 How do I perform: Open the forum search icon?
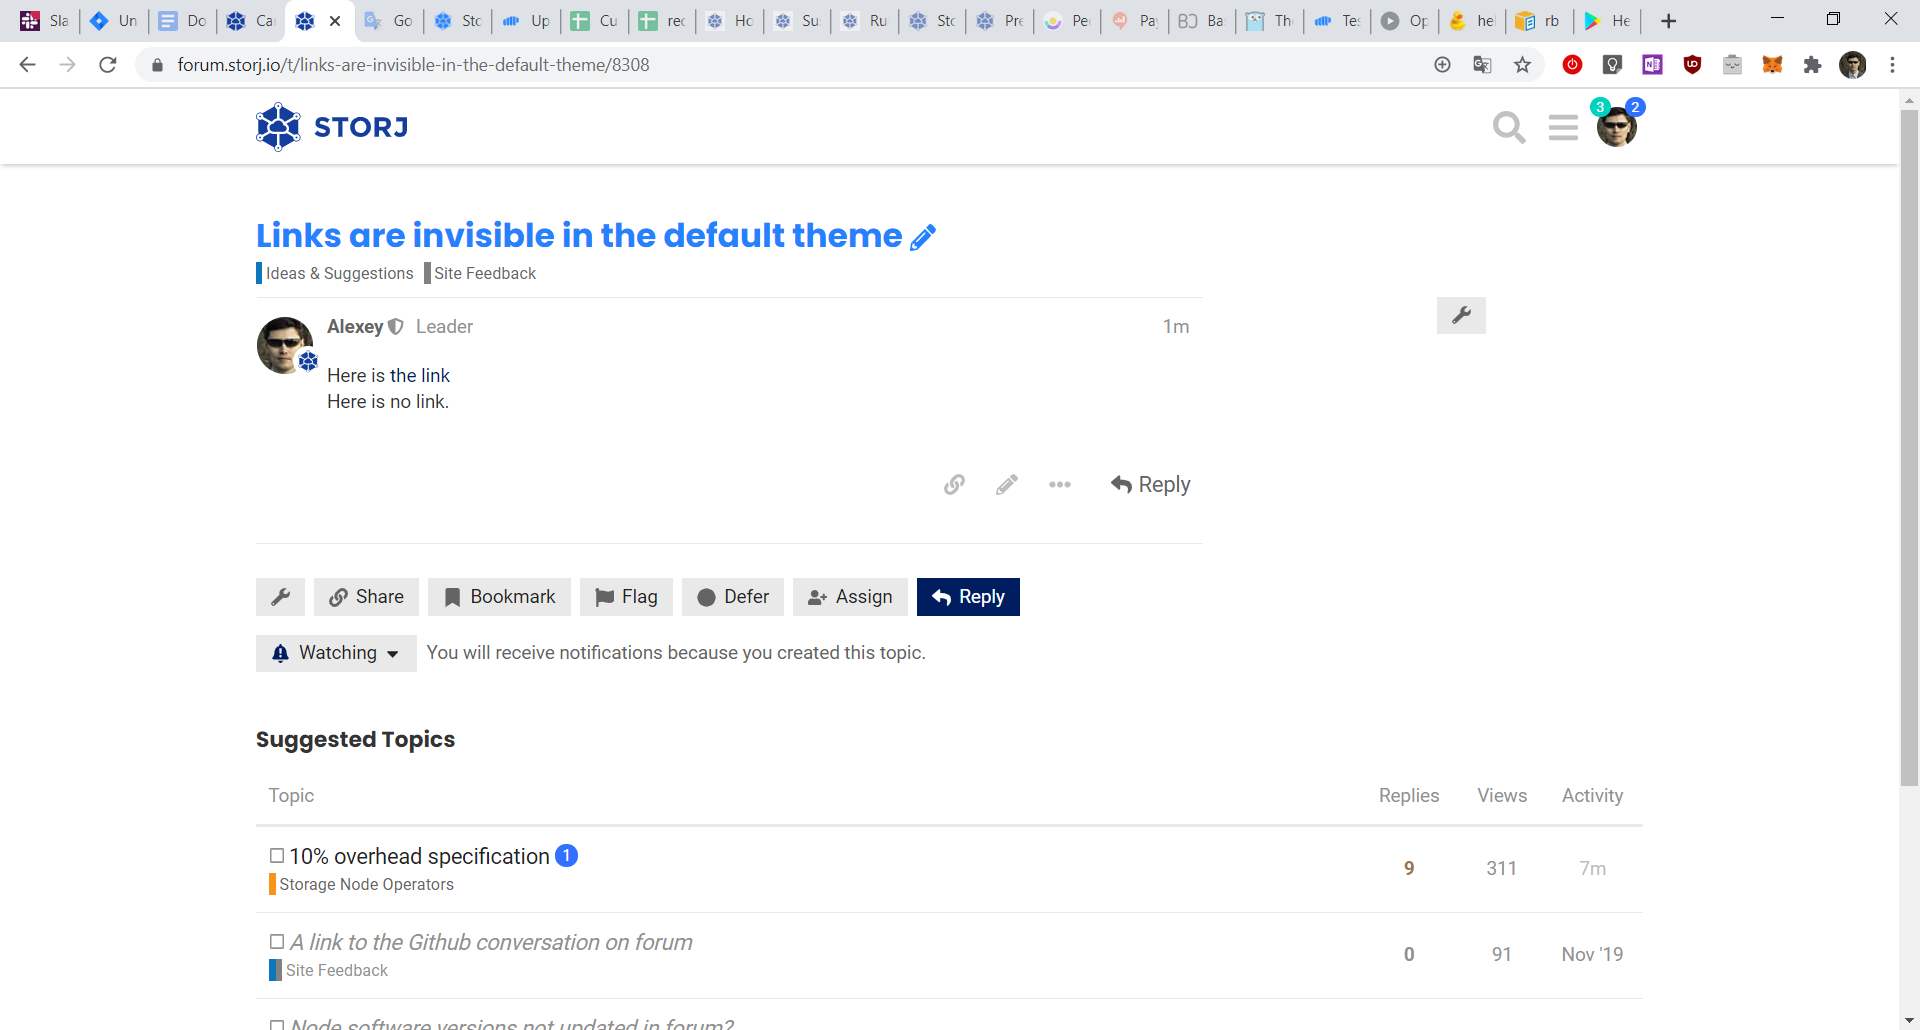point(1508,128)
